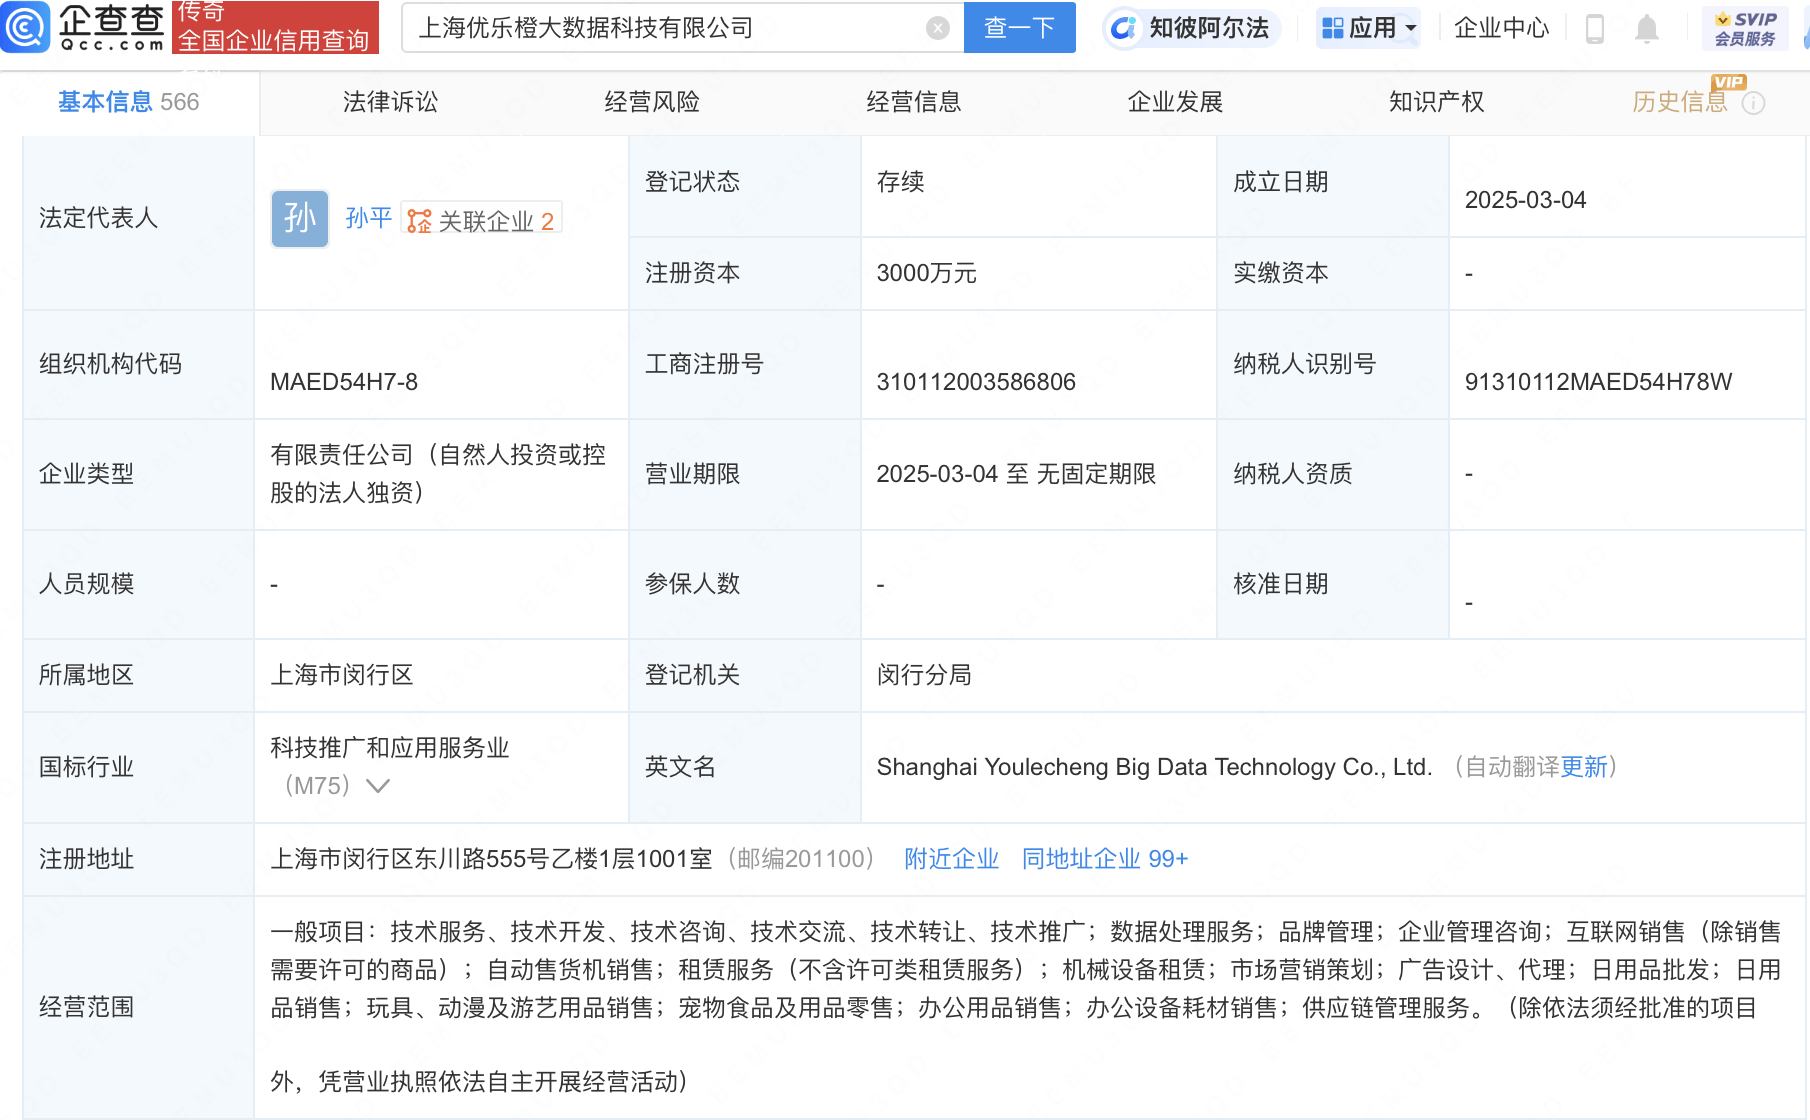Expand the 国标行业 (M75) chevron
This screenshot has width=1810, height=1120.
378,786
